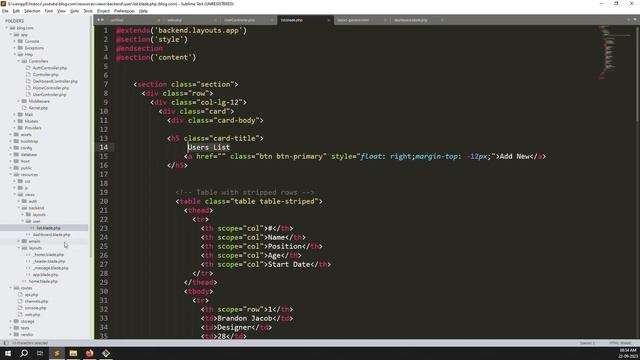The height and width of the screenshot is (360, 640).
Task: Open AuthController.php from the sidebar
Action: 50,68
